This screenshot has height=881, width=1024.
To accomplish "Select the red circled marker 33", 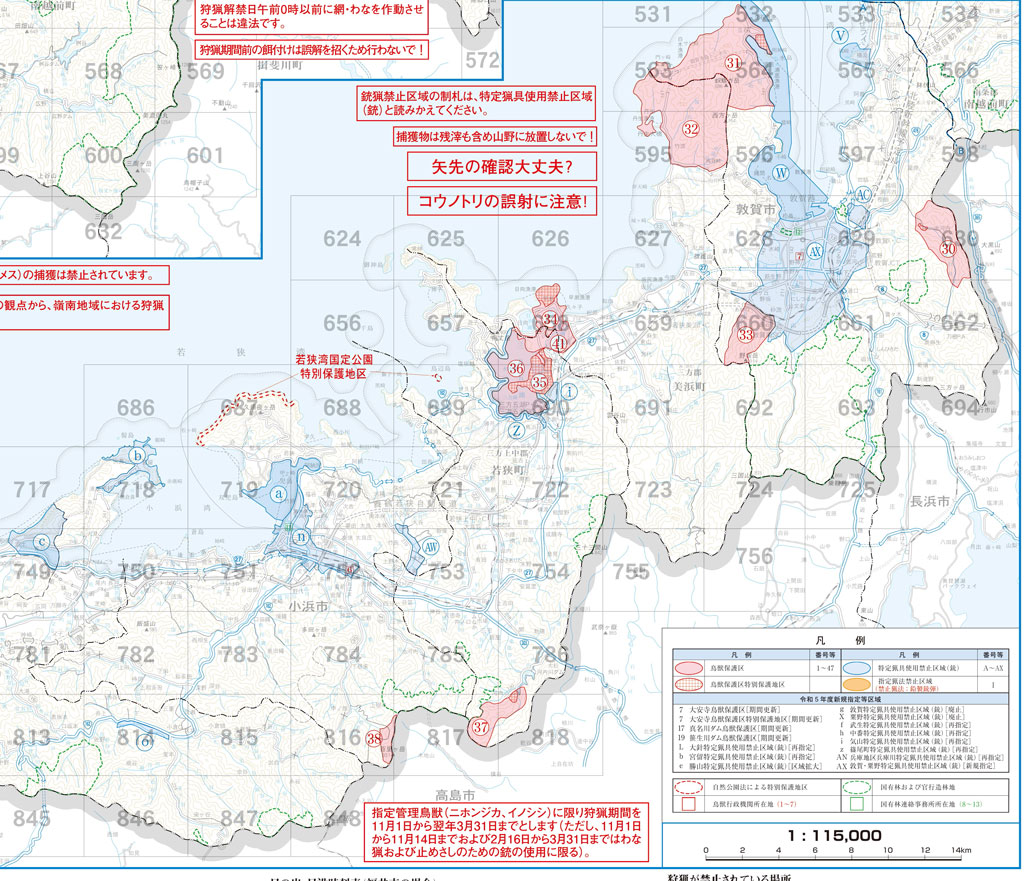I will [745, 335].
